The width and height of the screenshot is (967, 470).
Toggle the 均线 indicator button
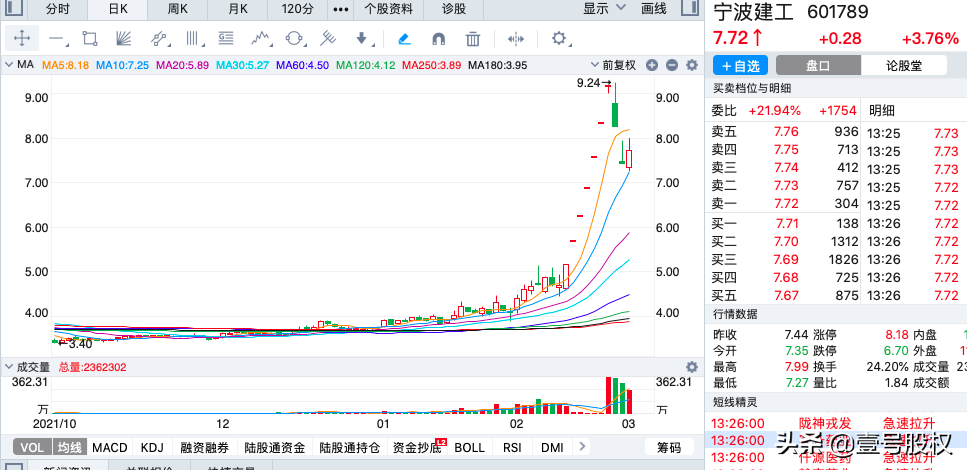(68, 448)
